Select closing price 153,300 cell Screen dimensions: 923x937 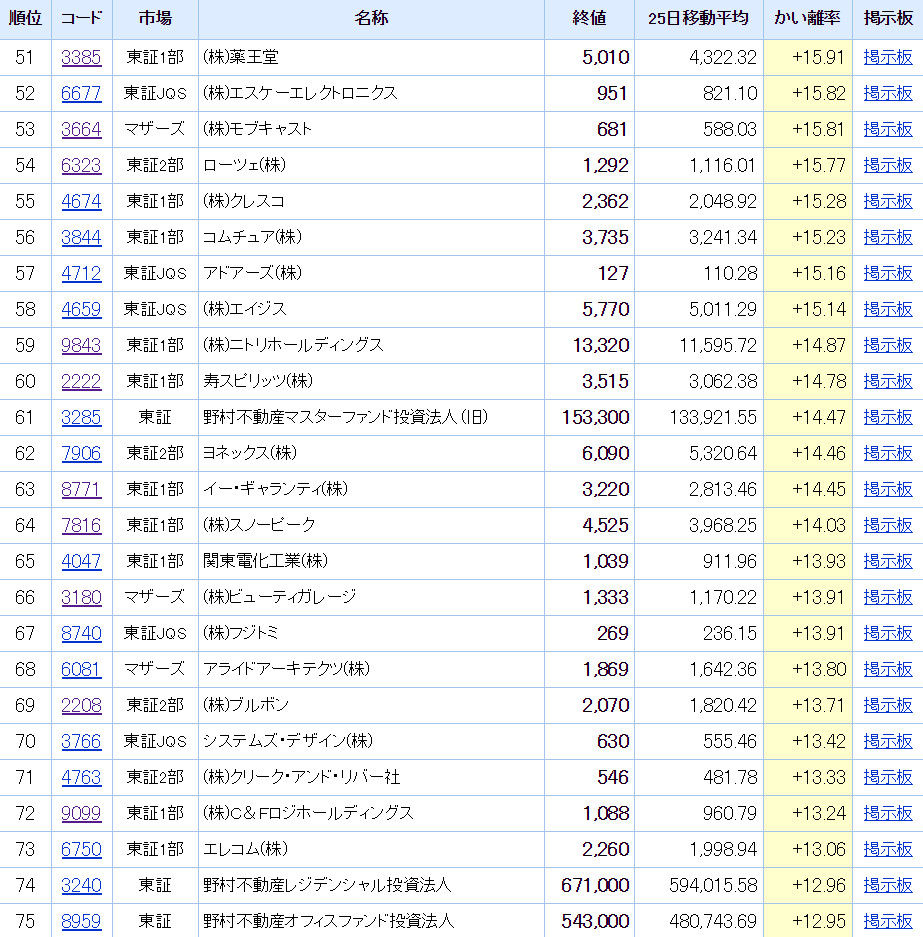(589, 417)
